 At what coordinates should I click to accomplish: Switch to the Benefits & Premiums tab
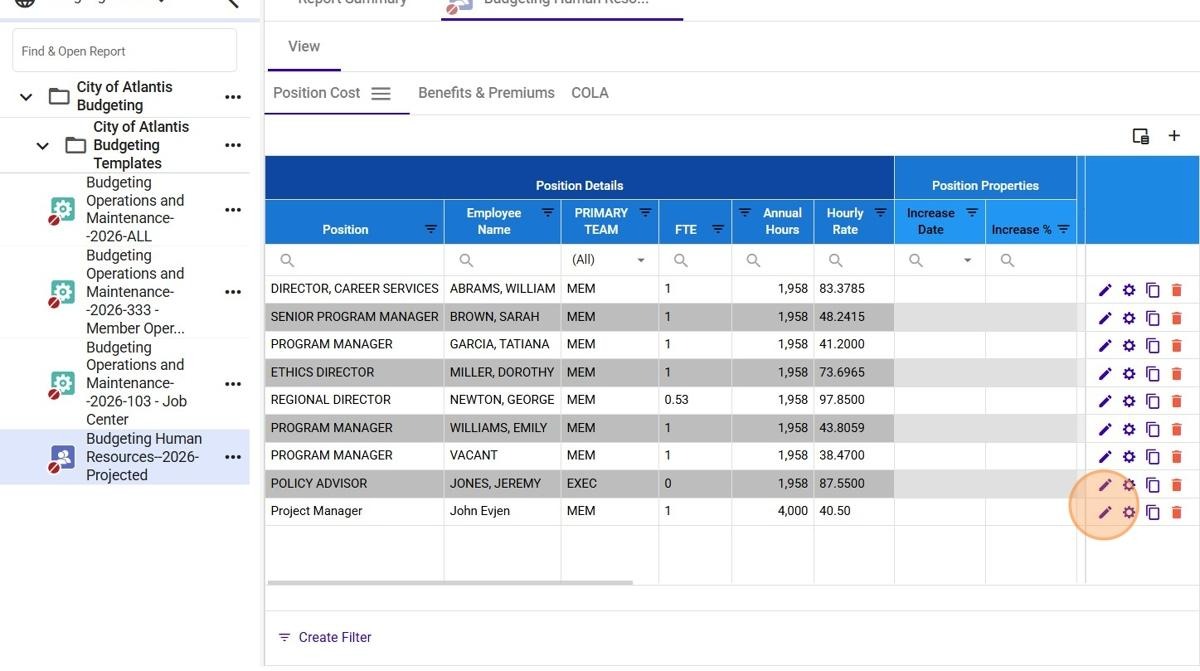point(486,93)
